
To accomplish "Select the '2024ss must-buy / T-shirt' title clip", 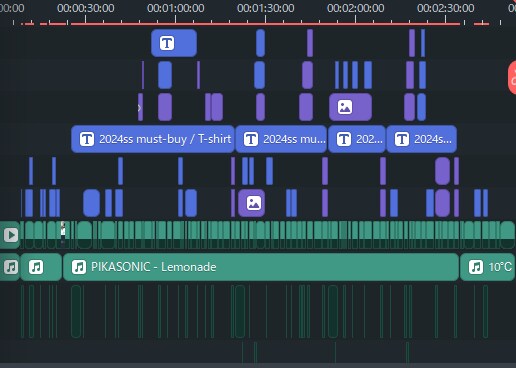I will pos(153,139).
